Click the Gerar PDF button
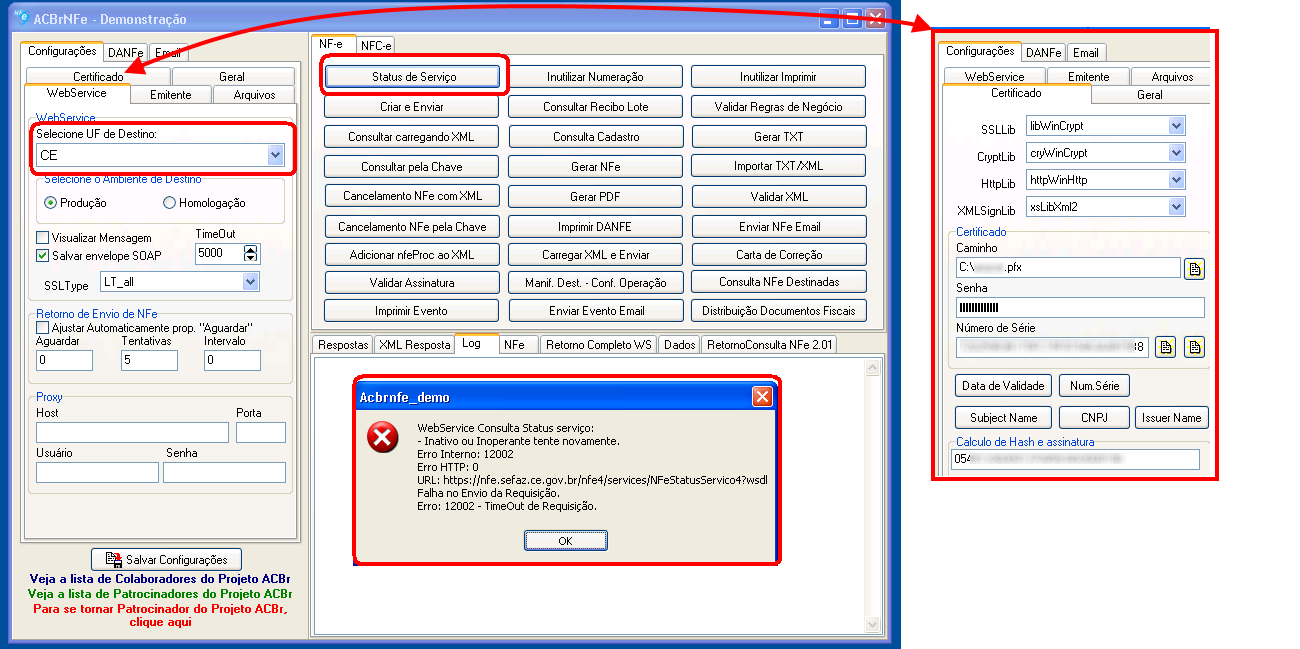This screenshot has height=649, width=1300. tap(595, 197)
